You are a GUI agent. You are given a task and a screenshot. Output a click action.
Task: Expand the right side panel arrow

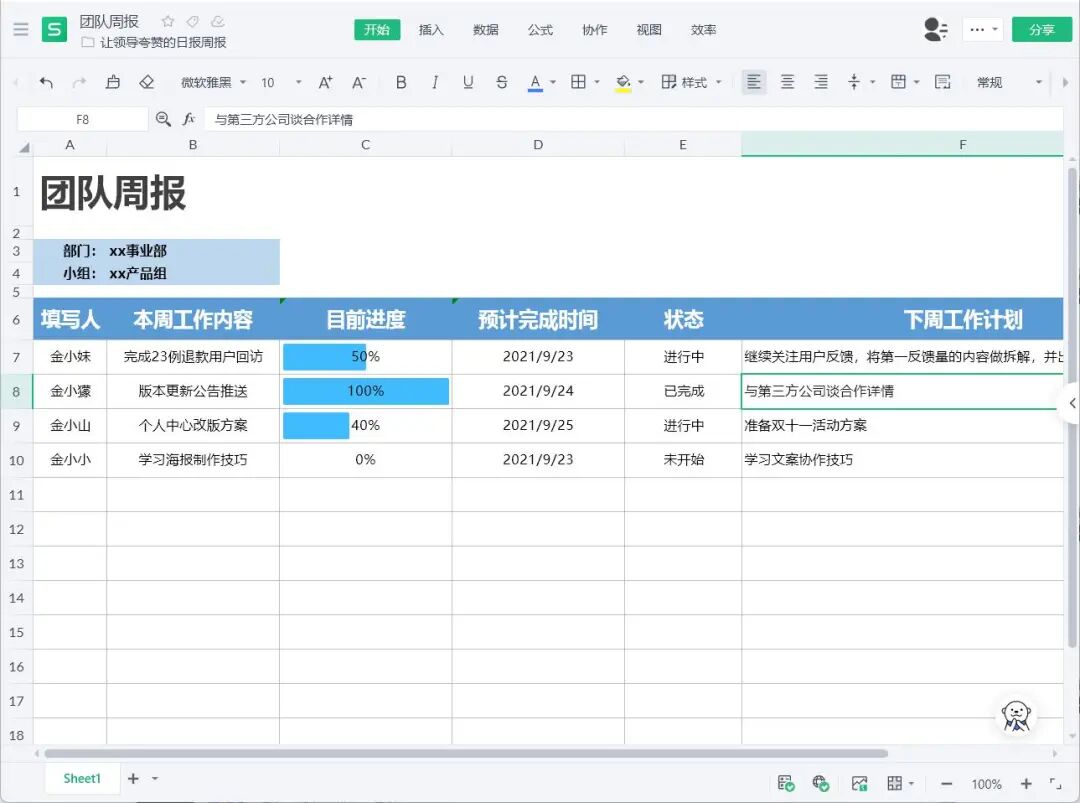1070,404
